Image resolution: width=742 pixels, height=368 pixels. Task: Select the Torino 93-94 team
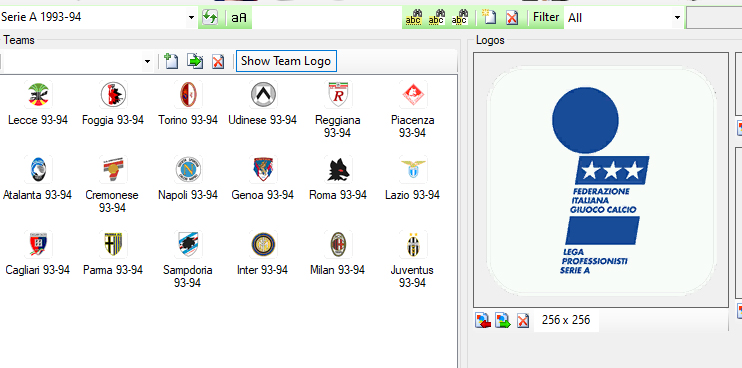[x=188, y=103]
